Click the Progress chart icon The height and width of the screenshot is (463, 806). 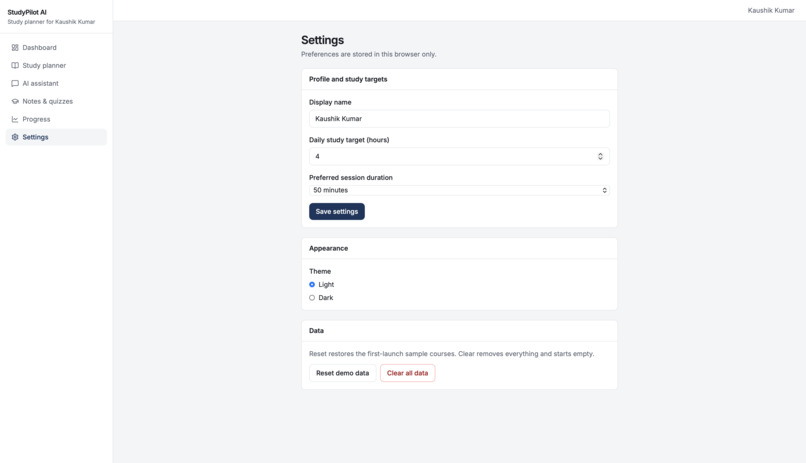[x=15, y=119]
